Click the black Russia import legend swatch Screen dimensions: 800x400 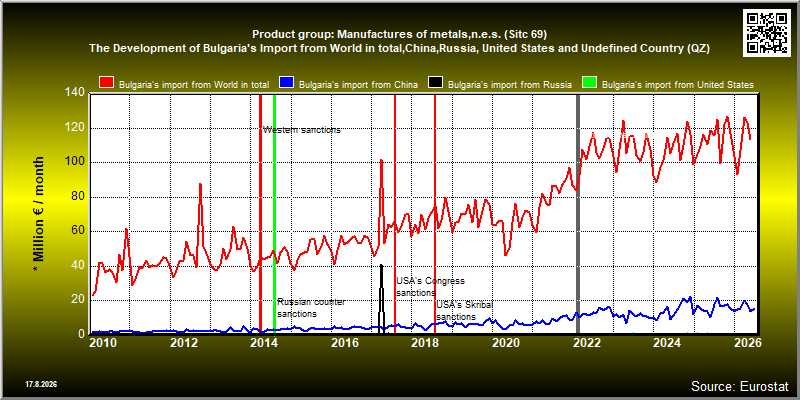tap(436, 84)
